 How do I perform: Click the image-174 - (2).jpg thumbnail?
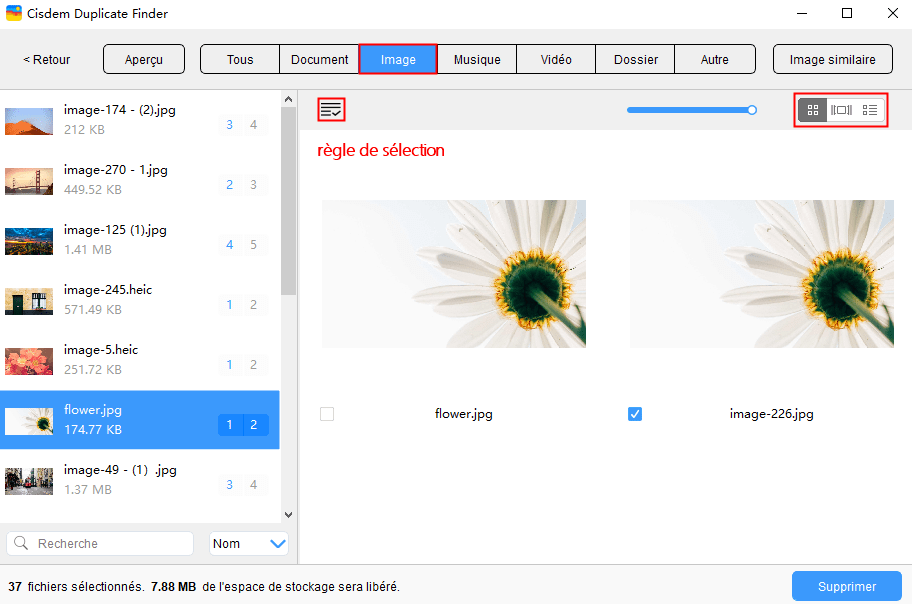click(x=29, y=120)
